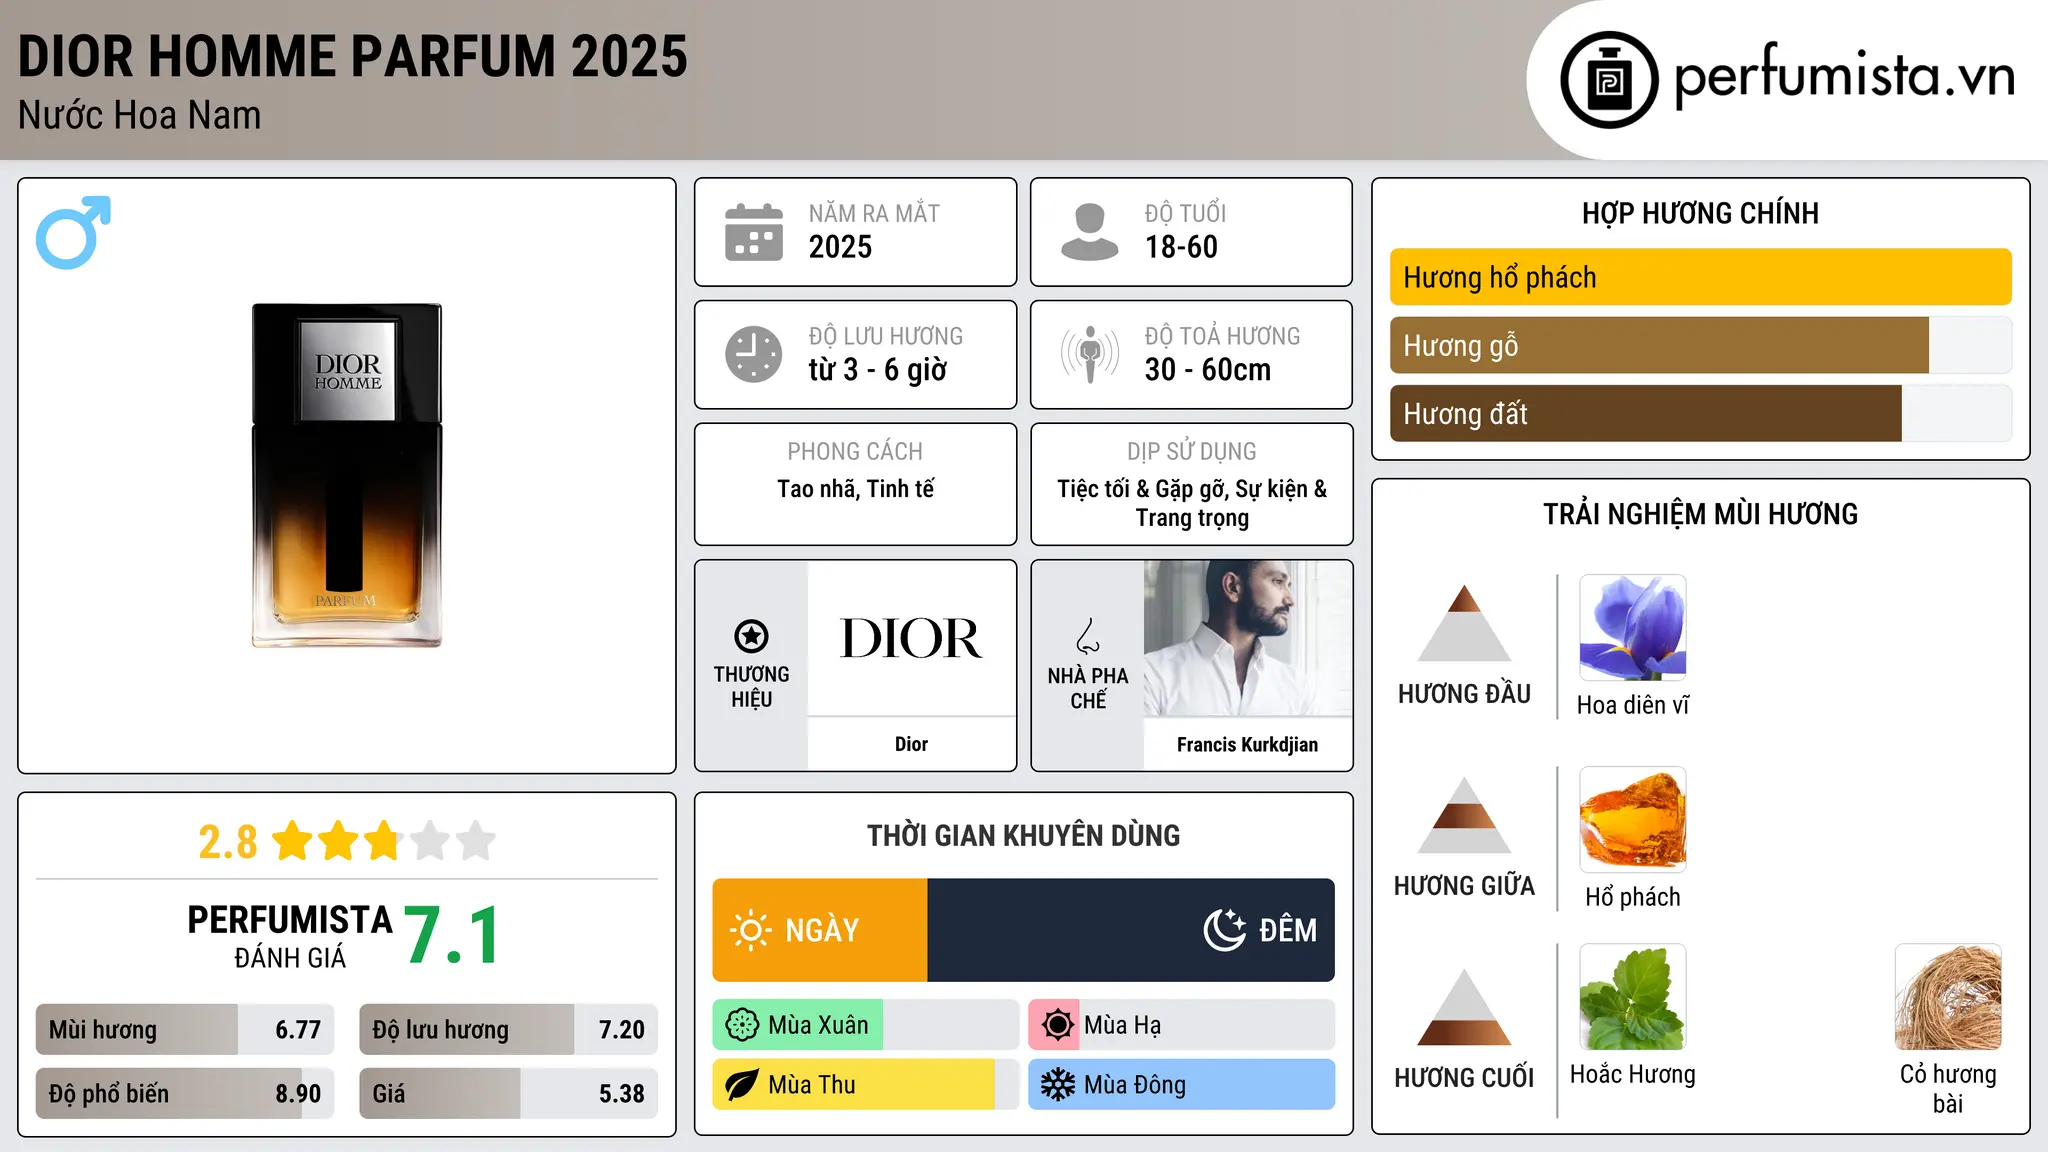Screen dimensions: 2048x1152
Task: Click the Cỏ hương bài note caption
Action: click(1948, 1089)
